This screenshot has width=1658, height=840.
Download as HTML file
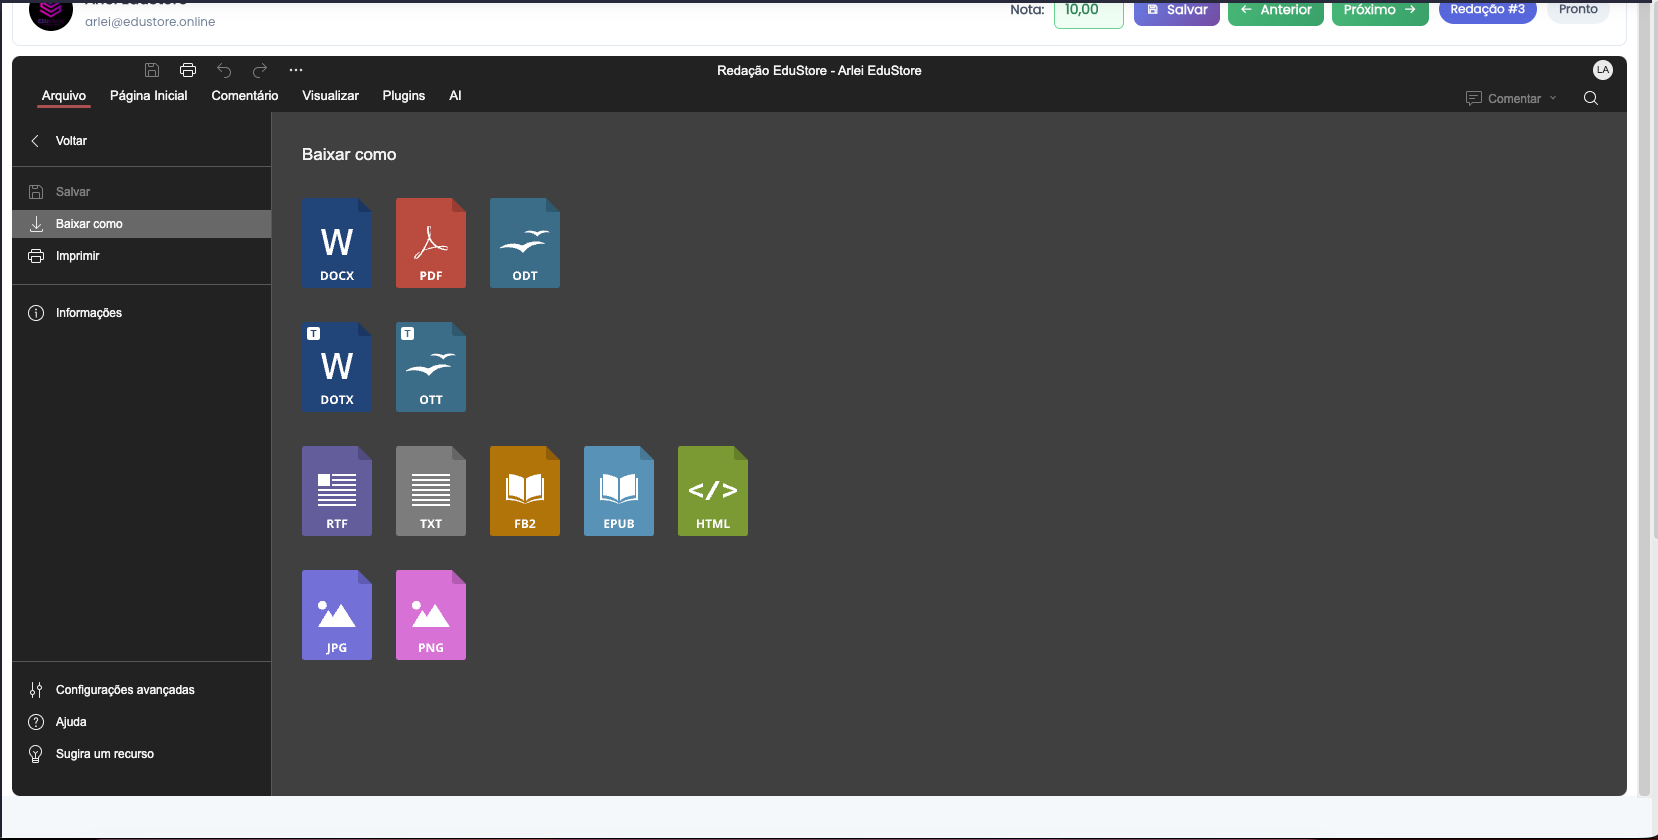tap(713, 491)
